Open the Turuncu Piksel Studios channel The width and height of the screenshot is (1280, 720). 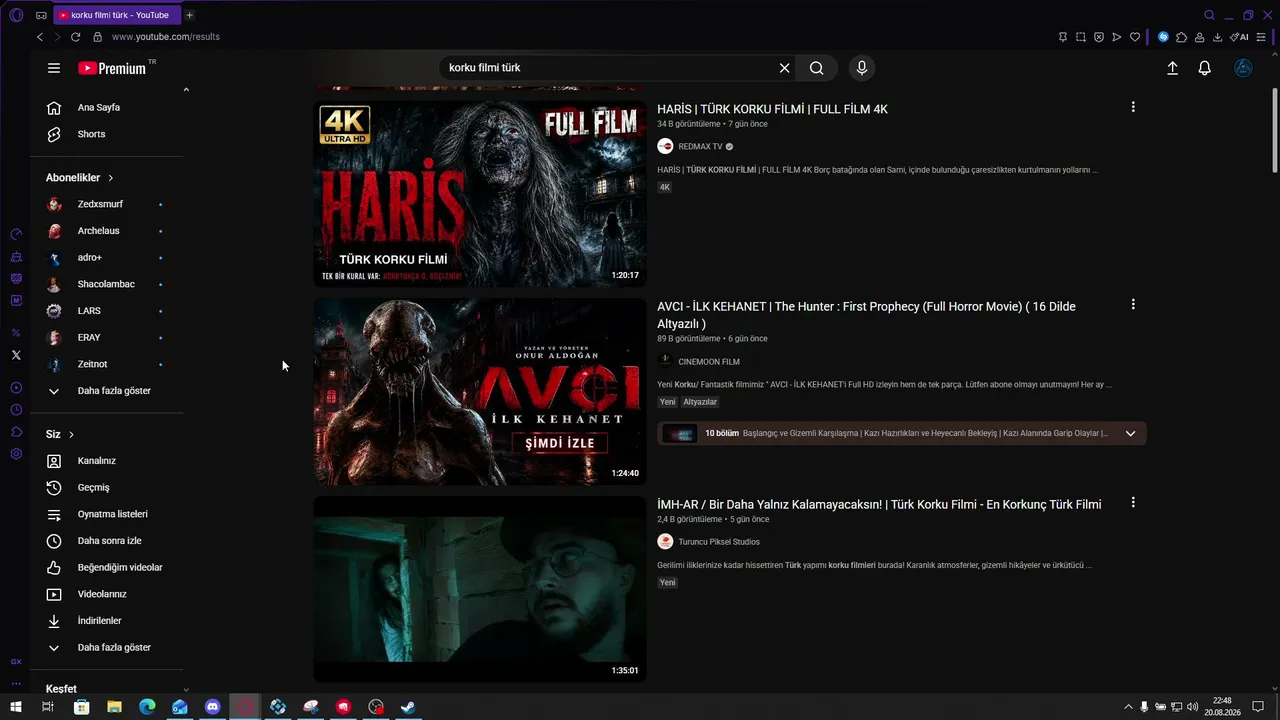pyautogui.click(x=719, y=542)
